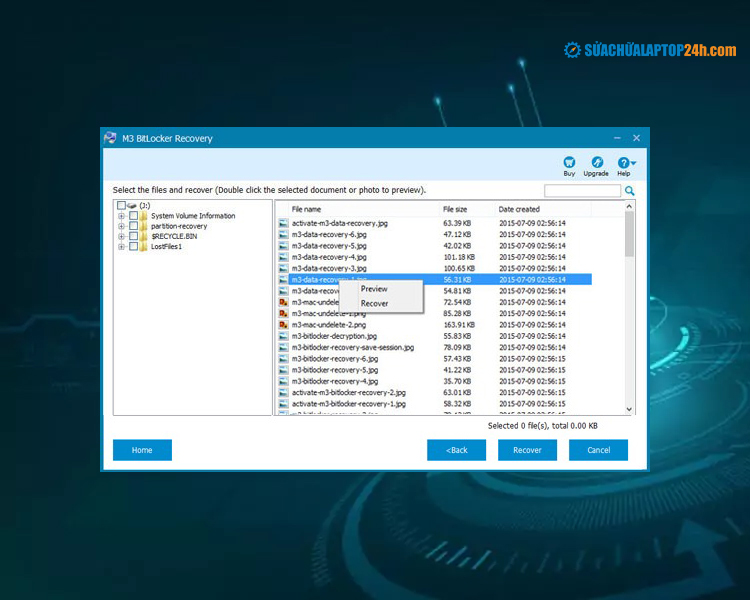Viewport: 750px width, 600px height.
Task: Check the LostFiles1 checkbox
Action: (133, 246)
